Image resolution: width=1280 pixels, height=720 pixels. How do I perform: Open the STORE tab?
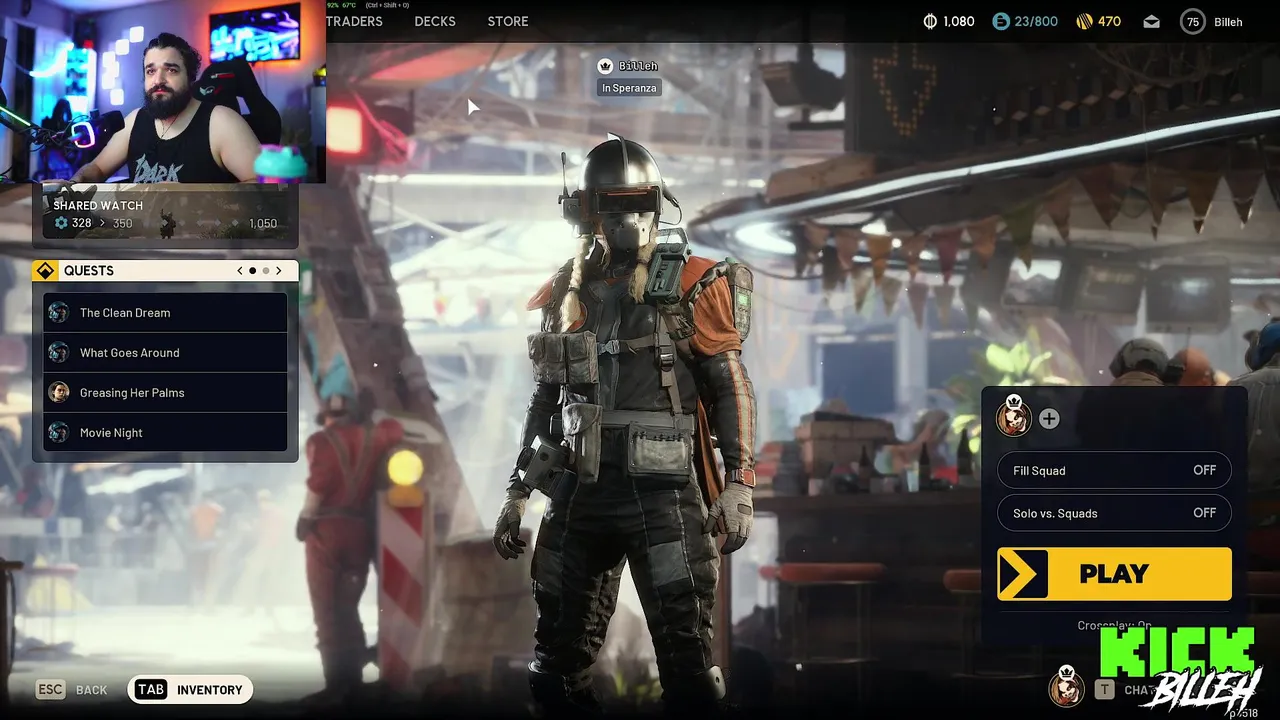pyautogui.click(x=508, y=21)
